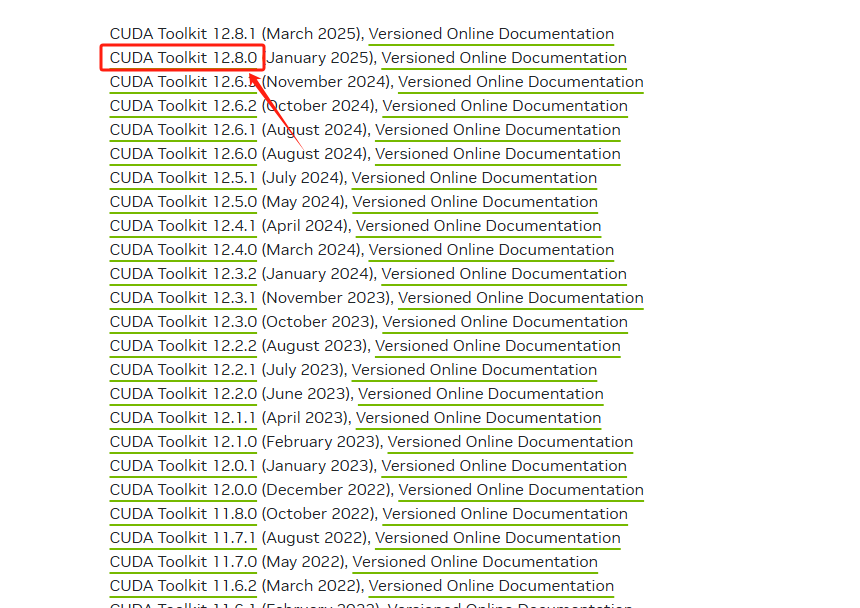Open CUDA Toolkit 11.8.0 link
Viewport: 860px width, 608px height.
(x=183, y=514)
